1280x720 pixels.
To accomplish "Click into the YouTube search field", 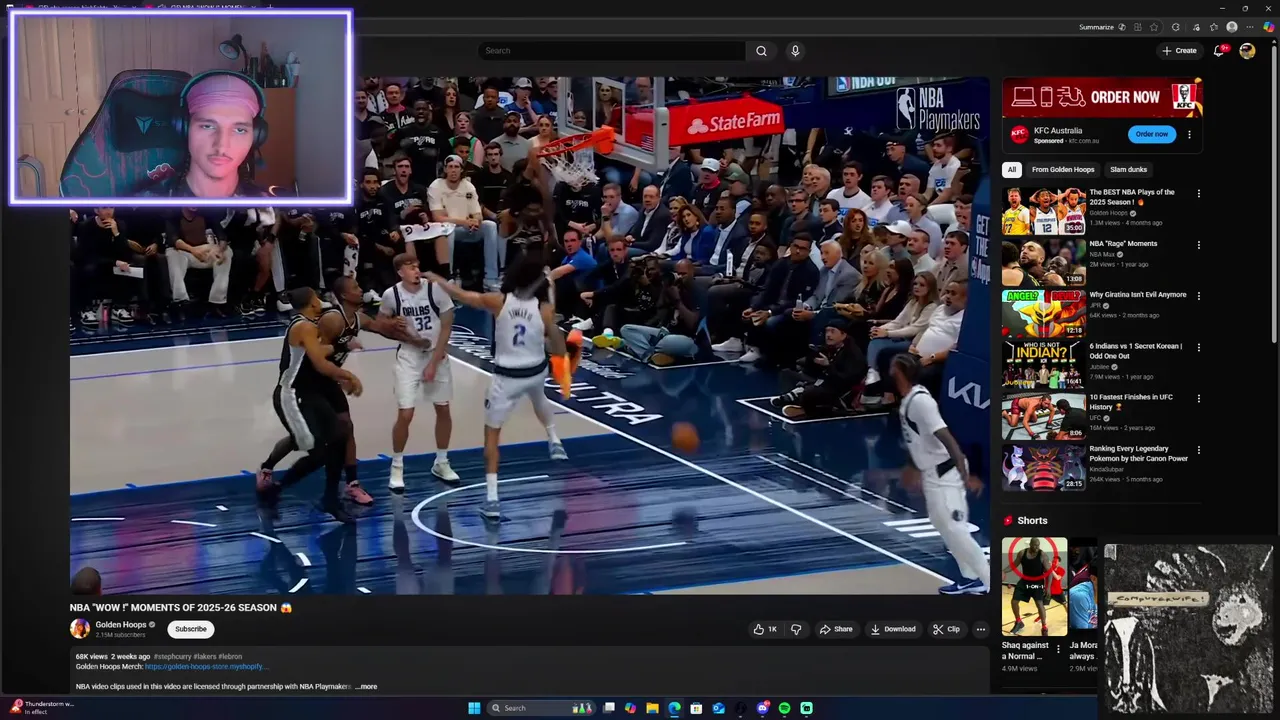I will [612, 51].
